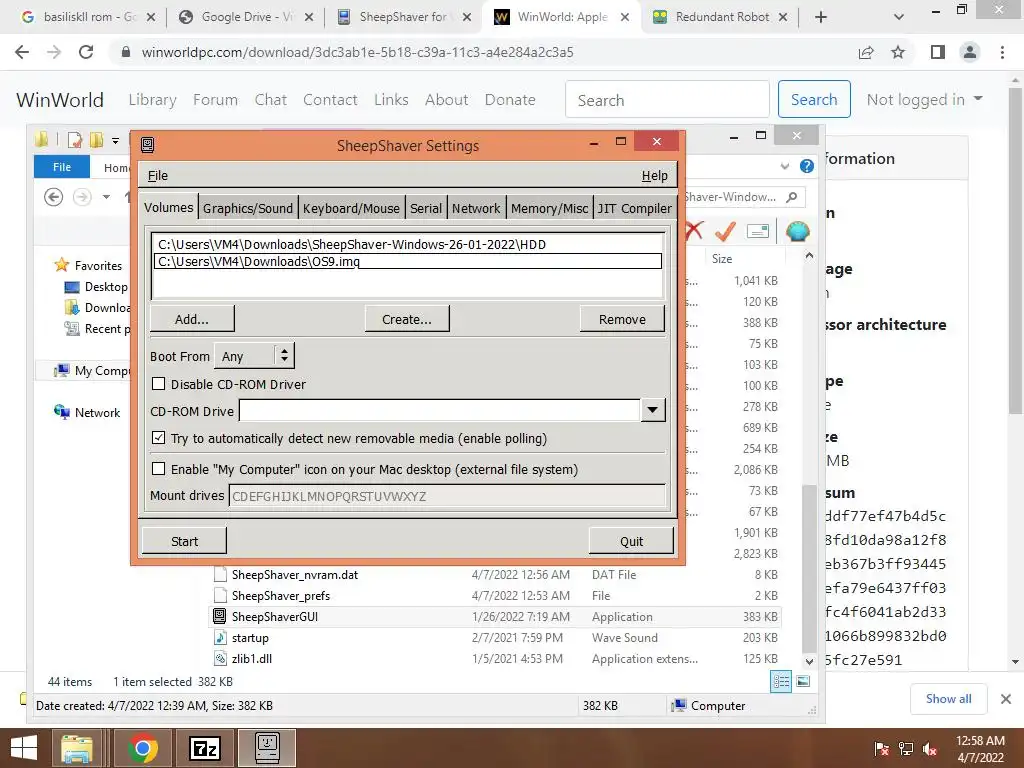Start SheepShaver with the Start button
Image resolution: width=1024 pixels, height=768 pixels.
(184, 541)
